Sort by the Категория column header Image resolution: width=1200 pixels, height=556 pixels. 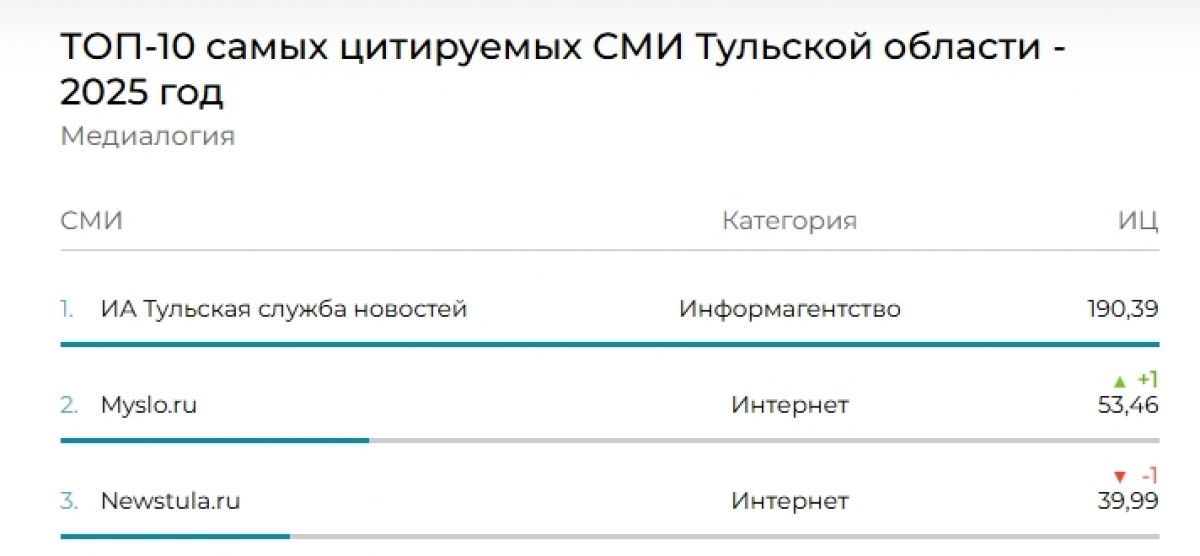click(x=789, y=221)
